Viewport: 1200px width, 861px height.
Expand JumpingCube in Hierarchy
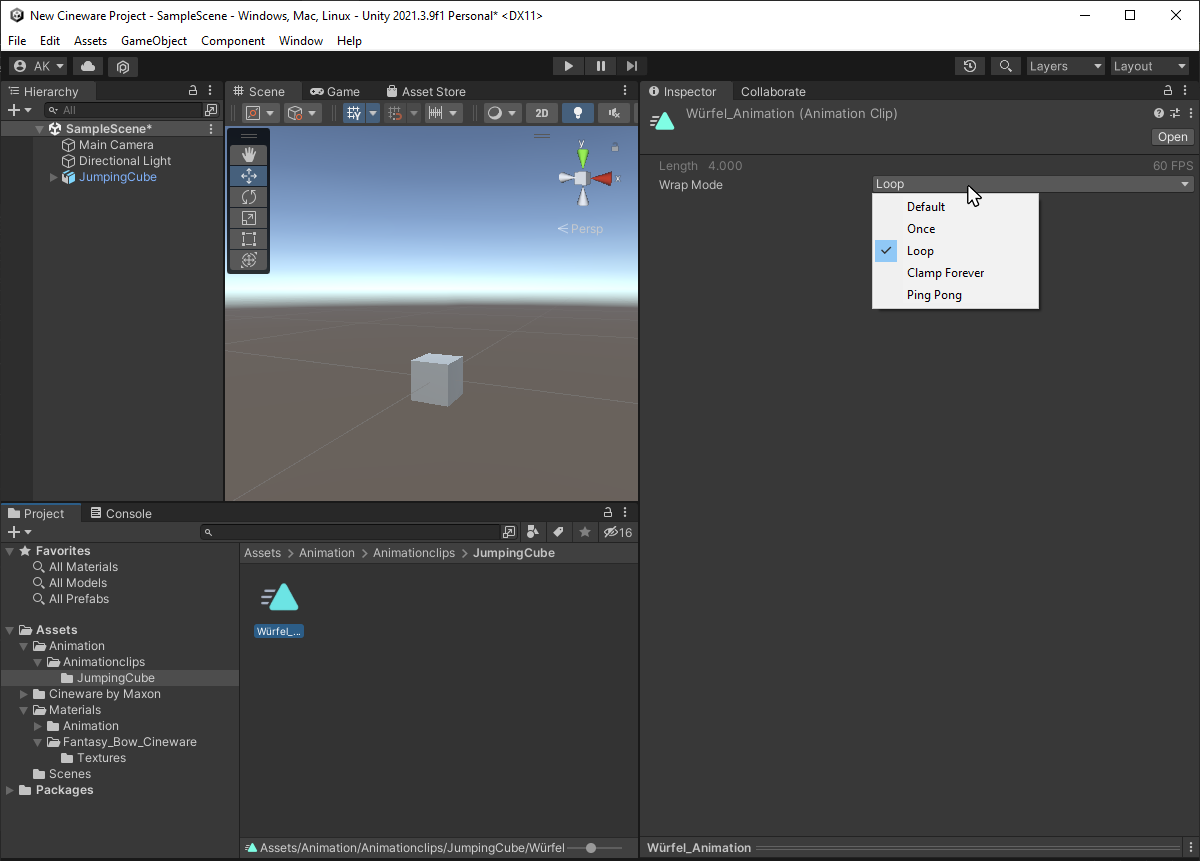click(54, 177)
